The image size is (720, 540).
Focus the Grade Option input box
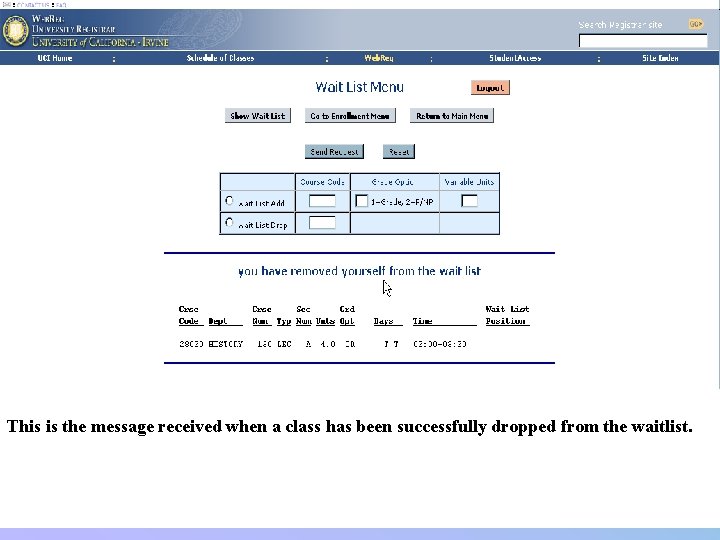point(361,201)
